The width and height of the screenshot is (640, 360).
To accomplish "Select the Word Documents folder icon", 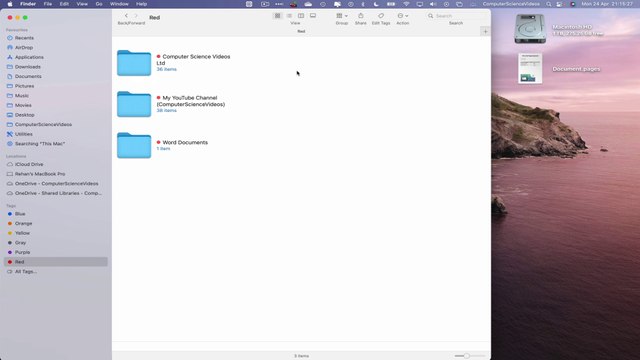I will tap(134, 145).
